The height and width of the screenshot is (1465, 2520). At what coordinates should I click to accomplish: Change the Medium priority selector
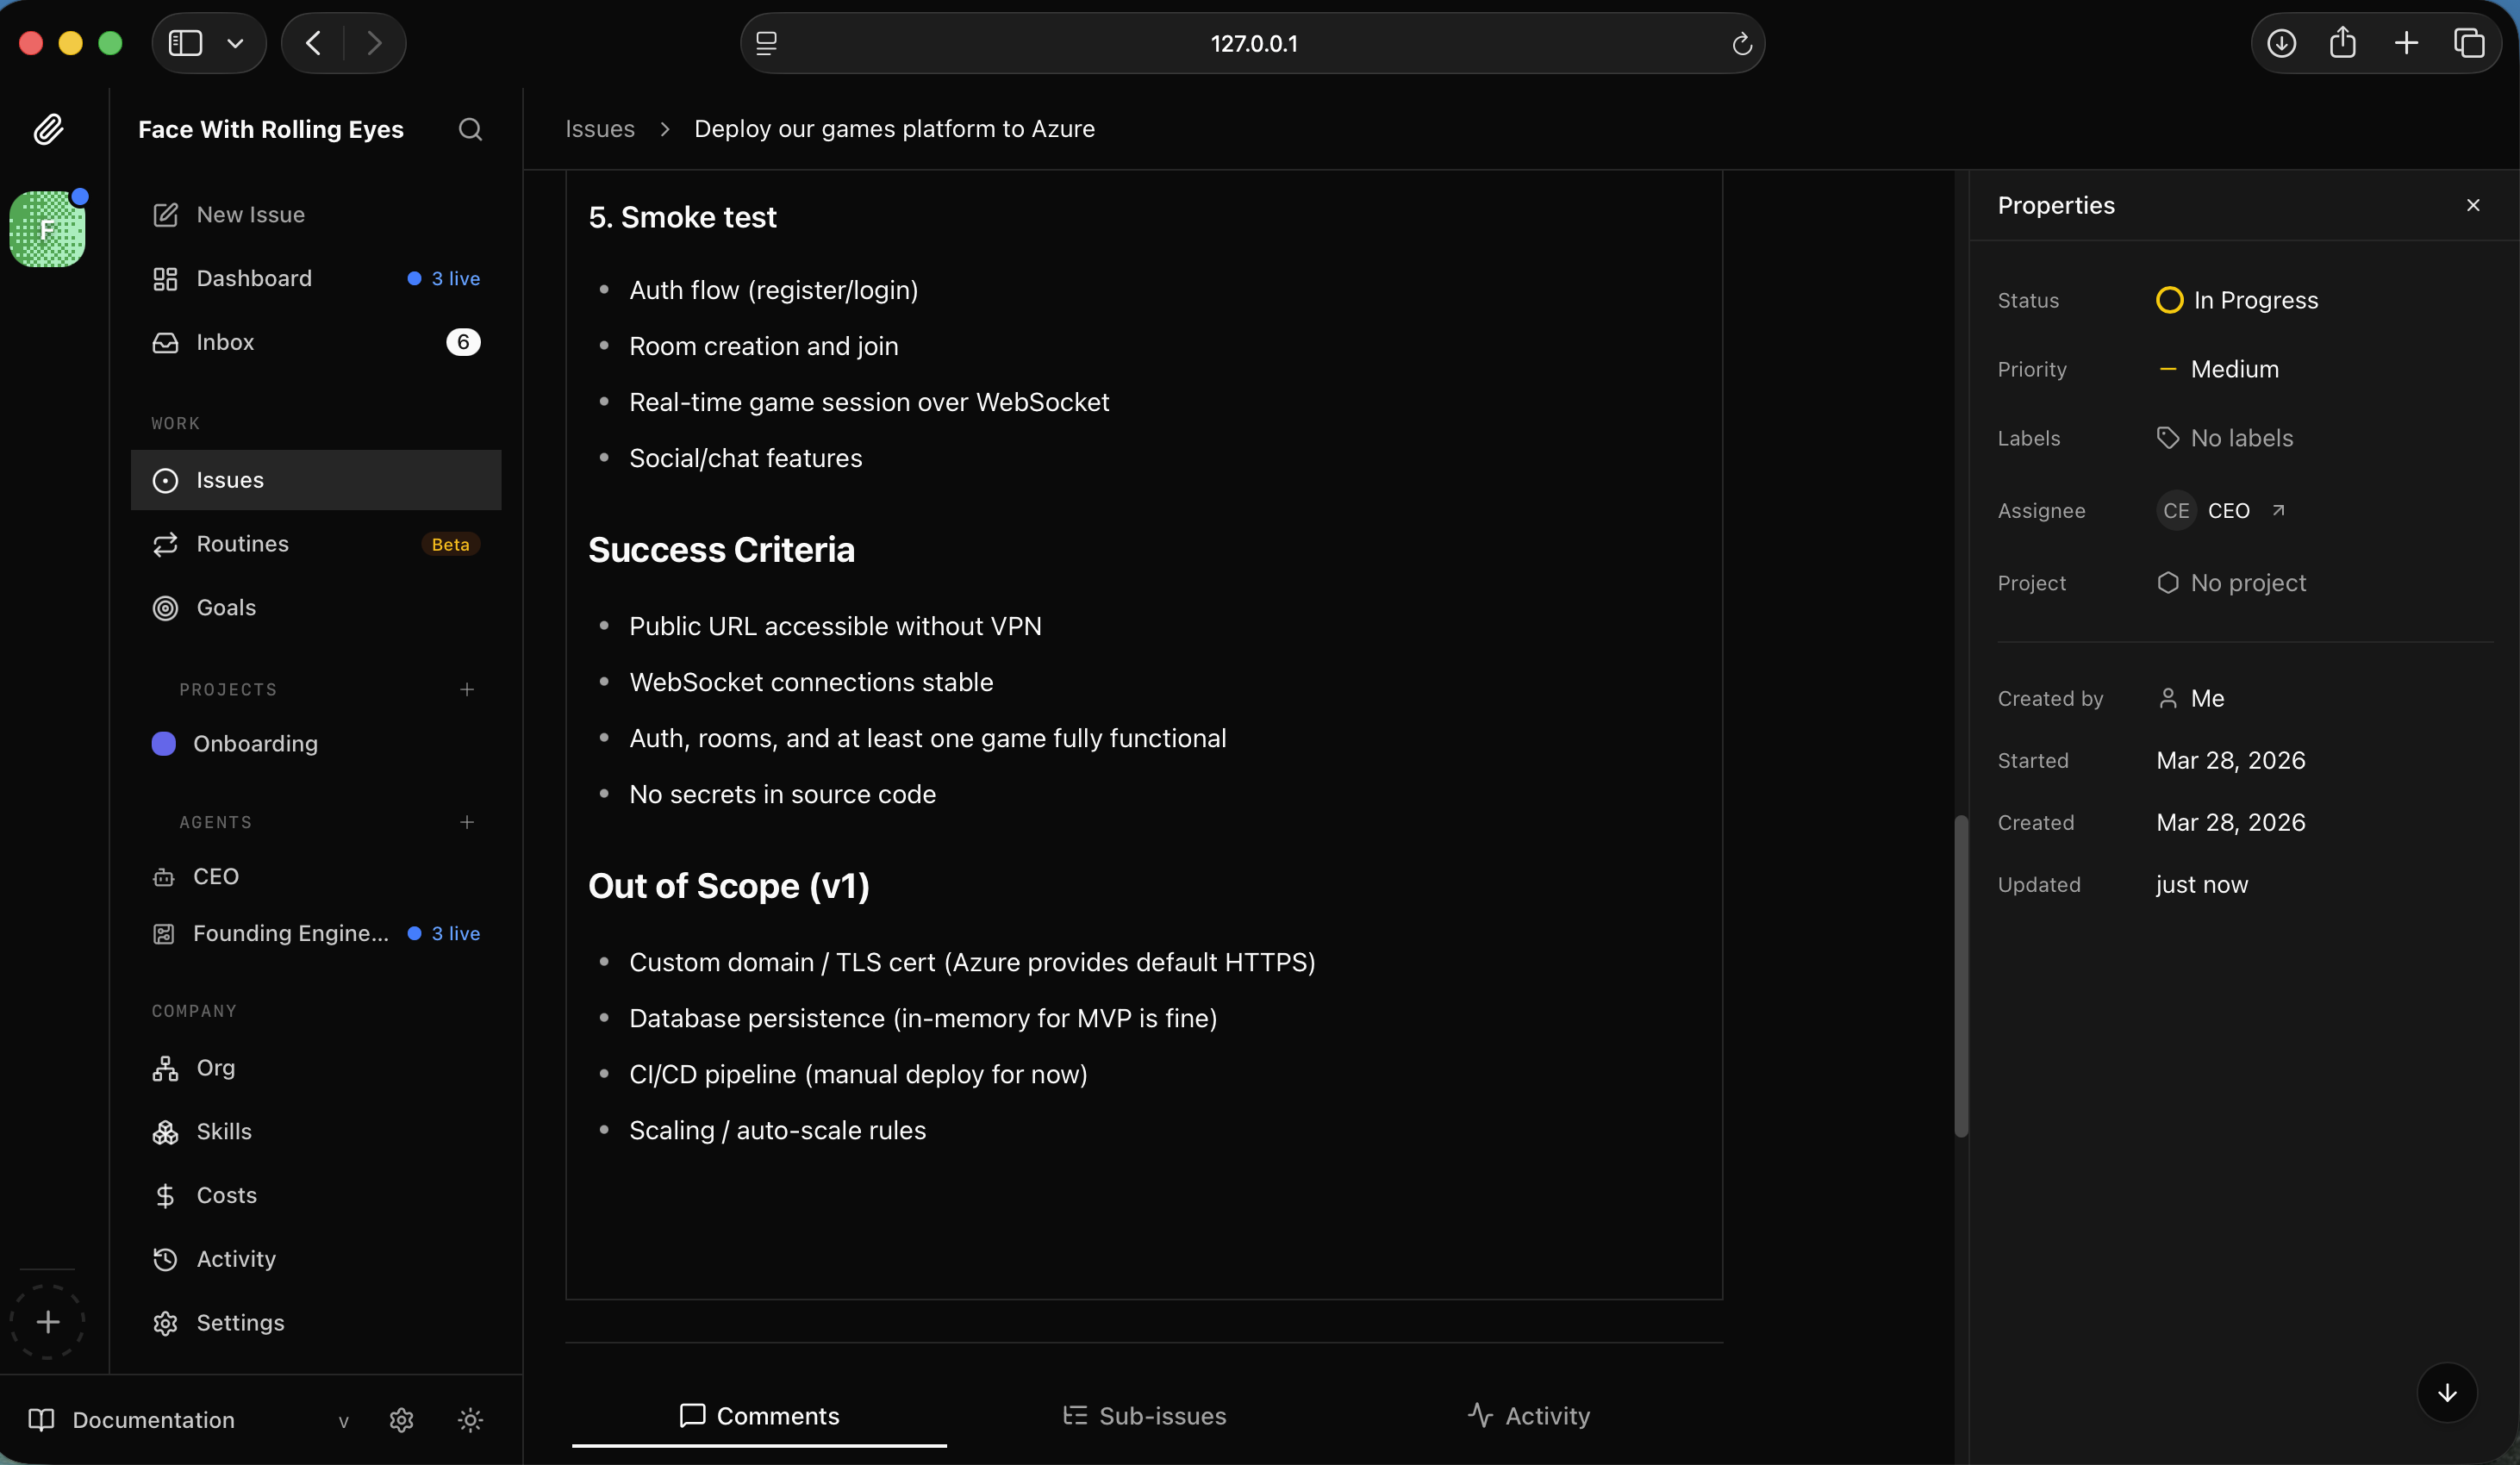click(x=2218, y=369)
